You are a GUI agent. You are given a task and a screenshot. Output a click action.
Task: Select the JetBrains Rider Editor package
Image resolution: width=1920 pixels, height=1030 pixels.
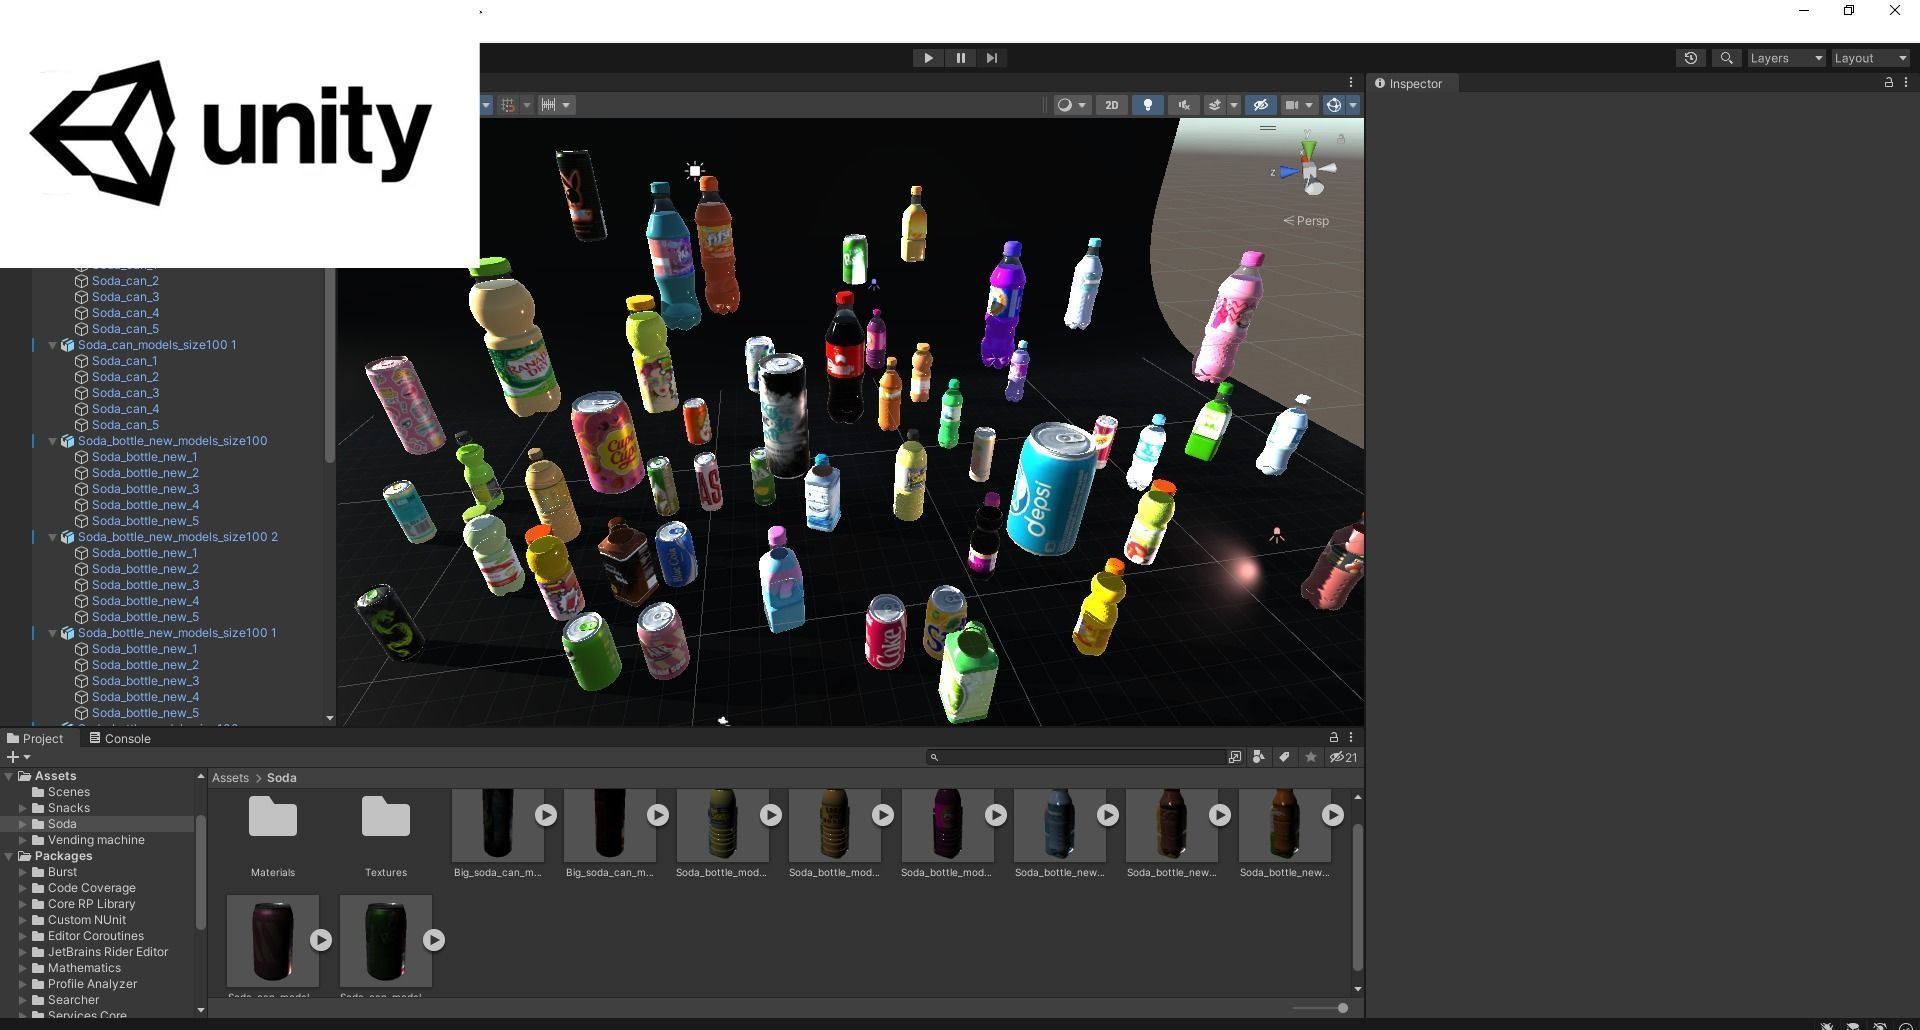pyautogui.click(x=107, y=952)
